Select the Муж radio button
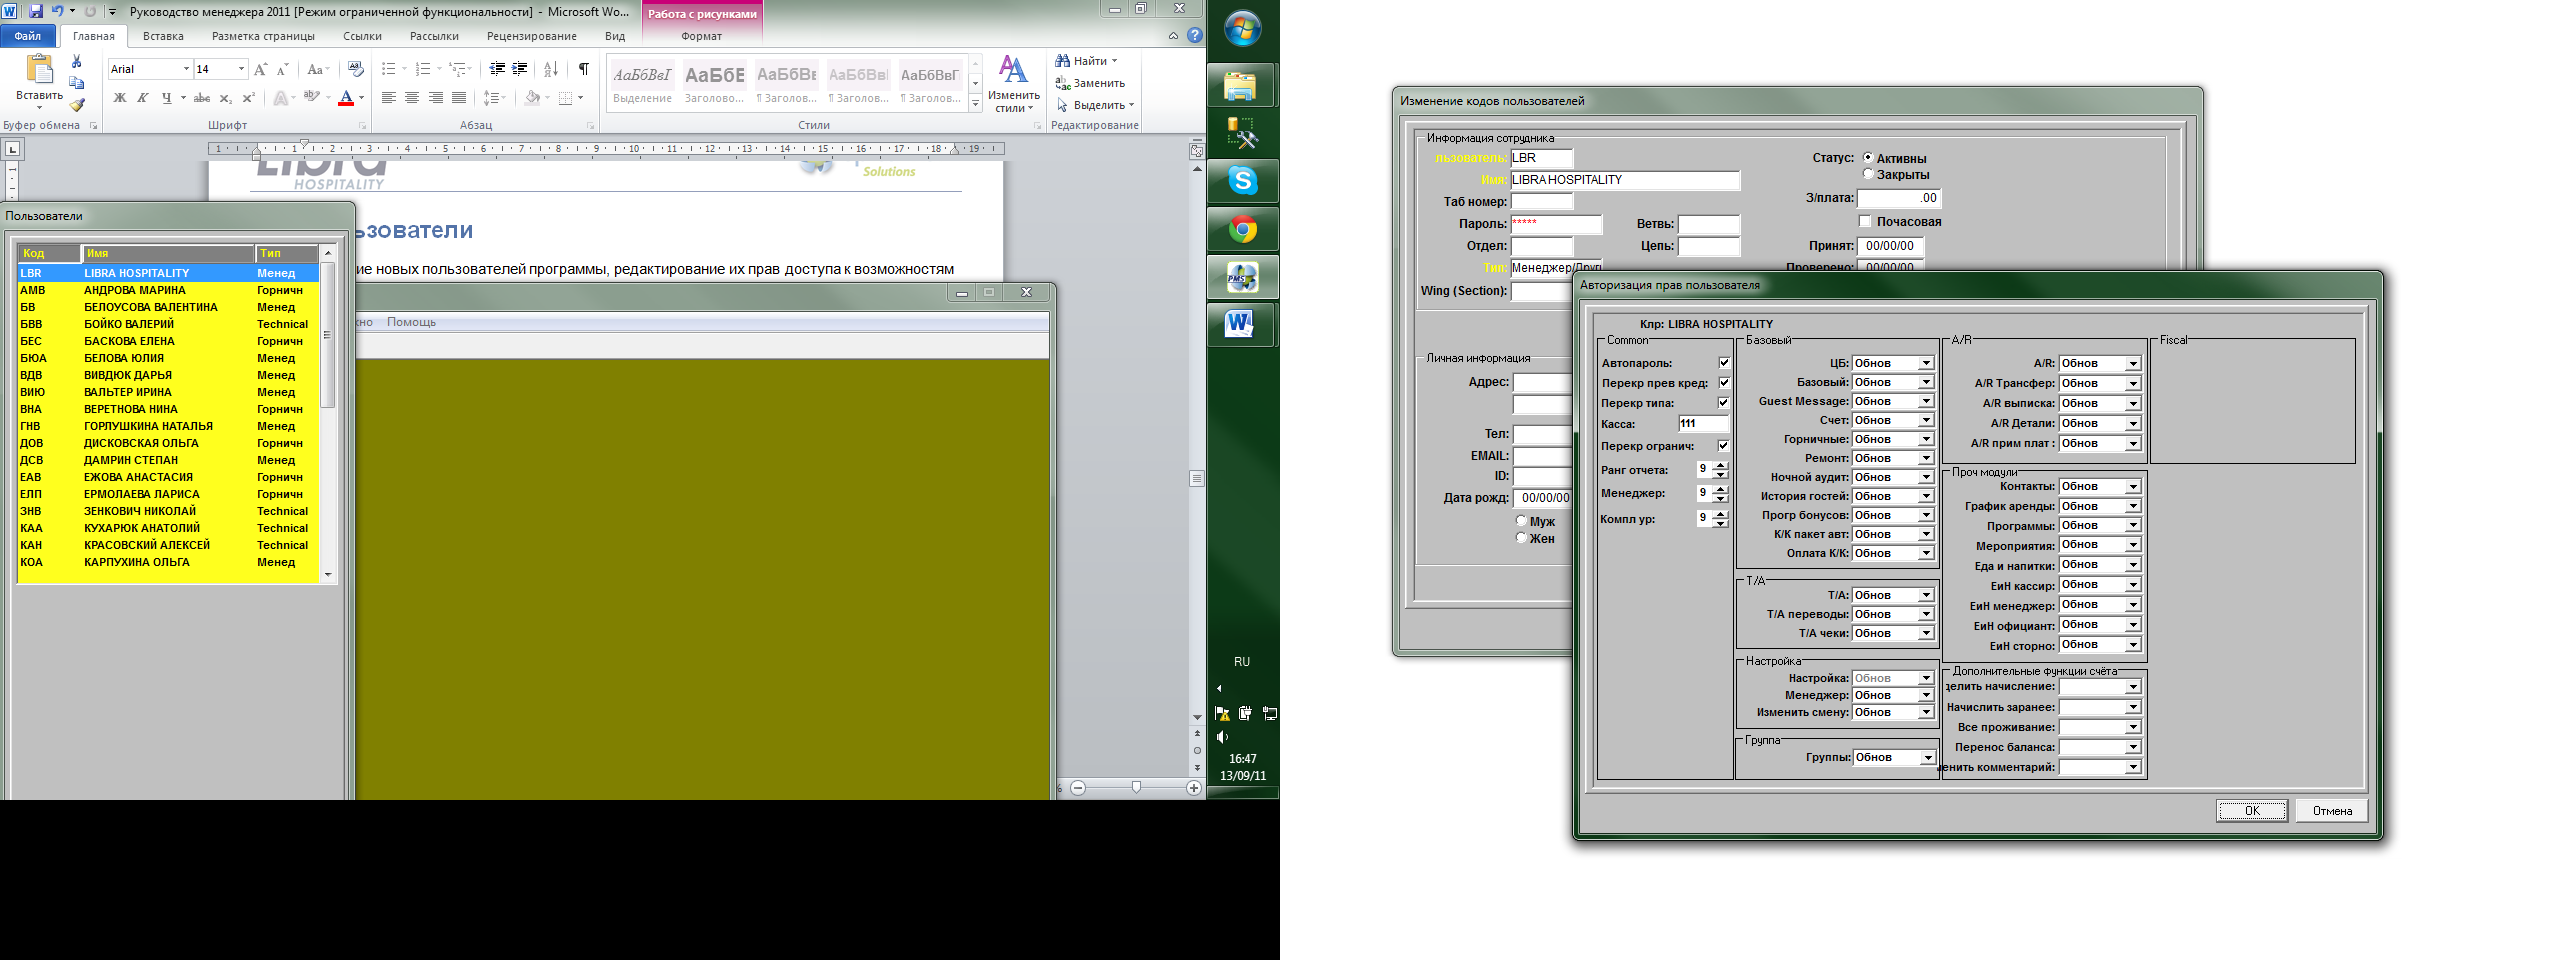Image resolution: width=2560 pixels, height=960 pixels. coord(1521,521)
